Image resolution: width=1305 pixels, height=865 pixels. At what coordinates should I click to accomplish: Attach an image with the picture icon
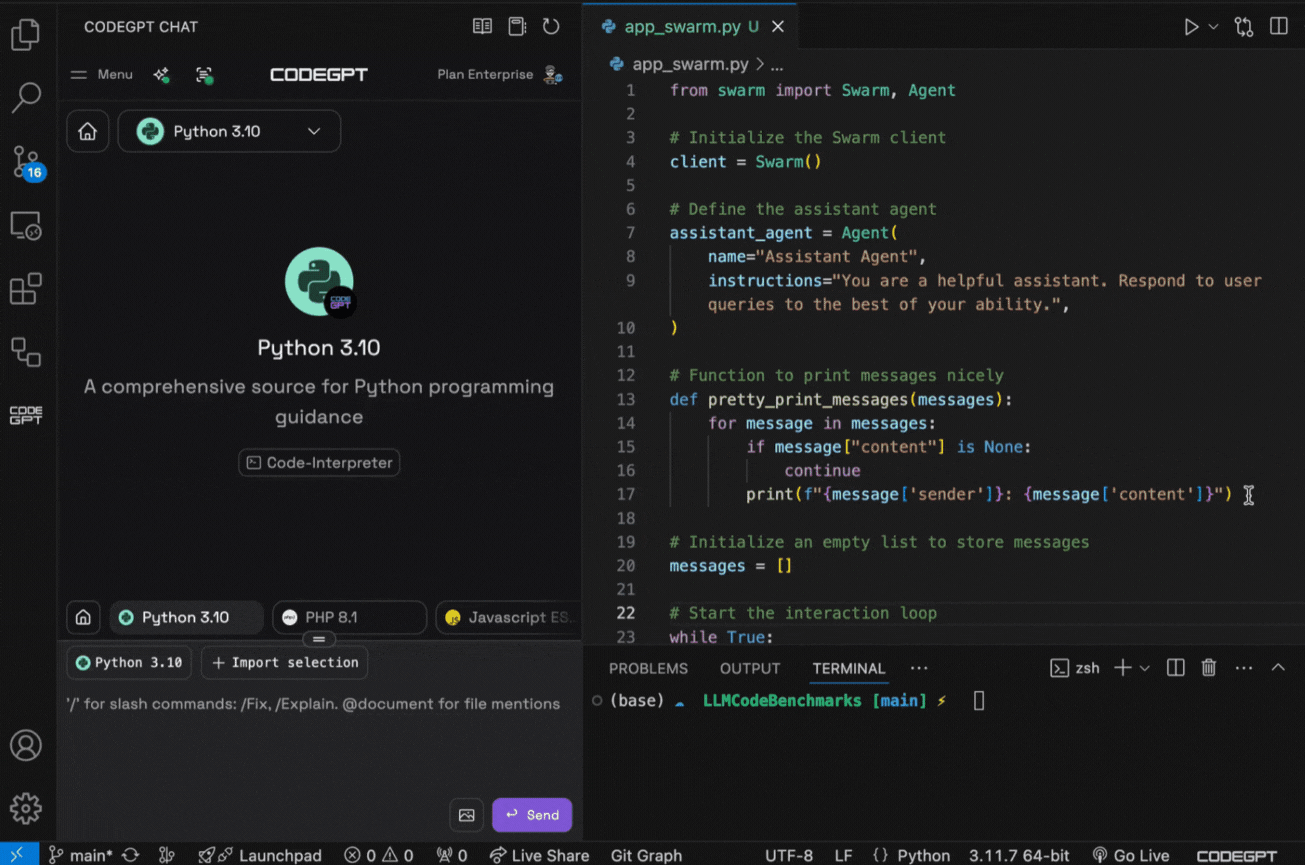[467, 815]
